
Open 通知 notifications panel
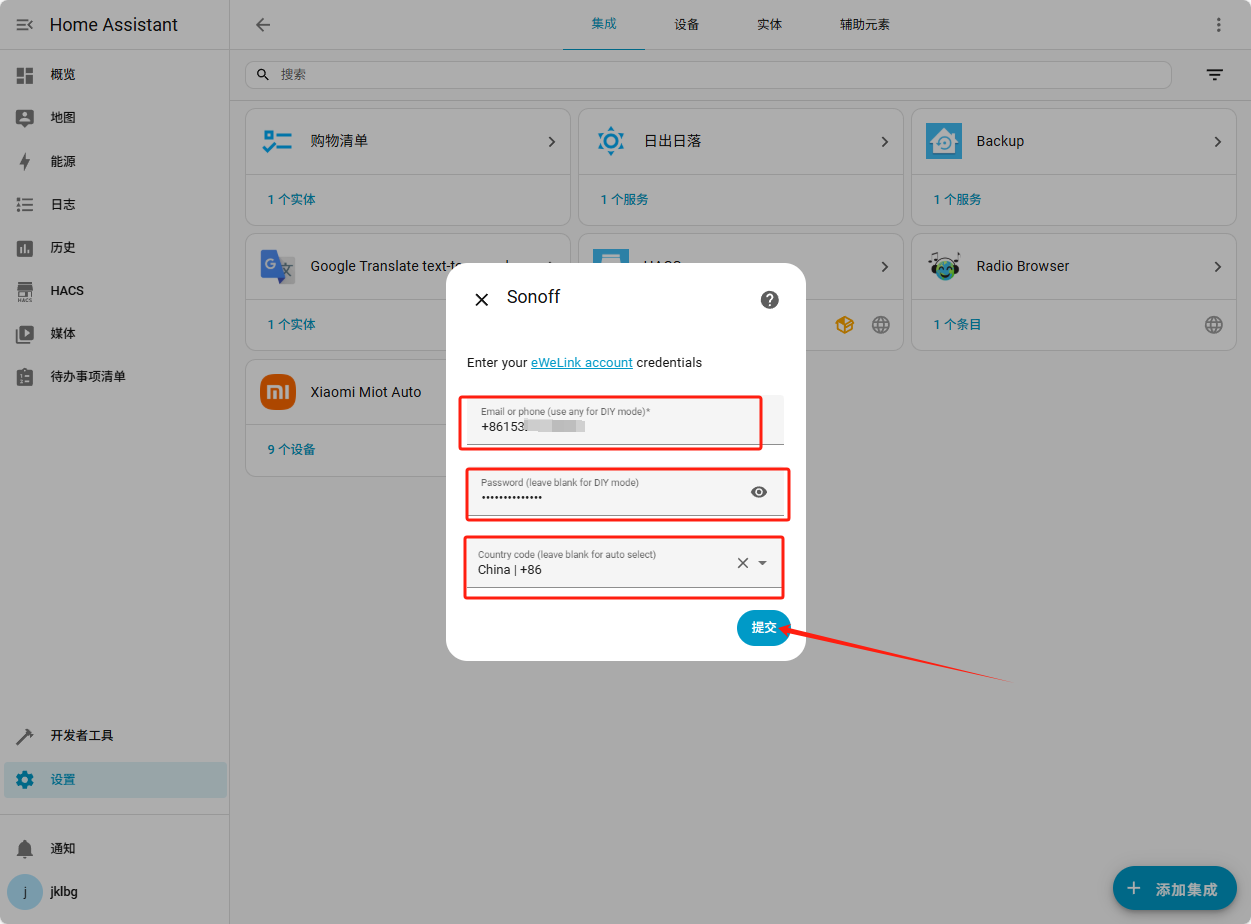(x=115, y=849)
